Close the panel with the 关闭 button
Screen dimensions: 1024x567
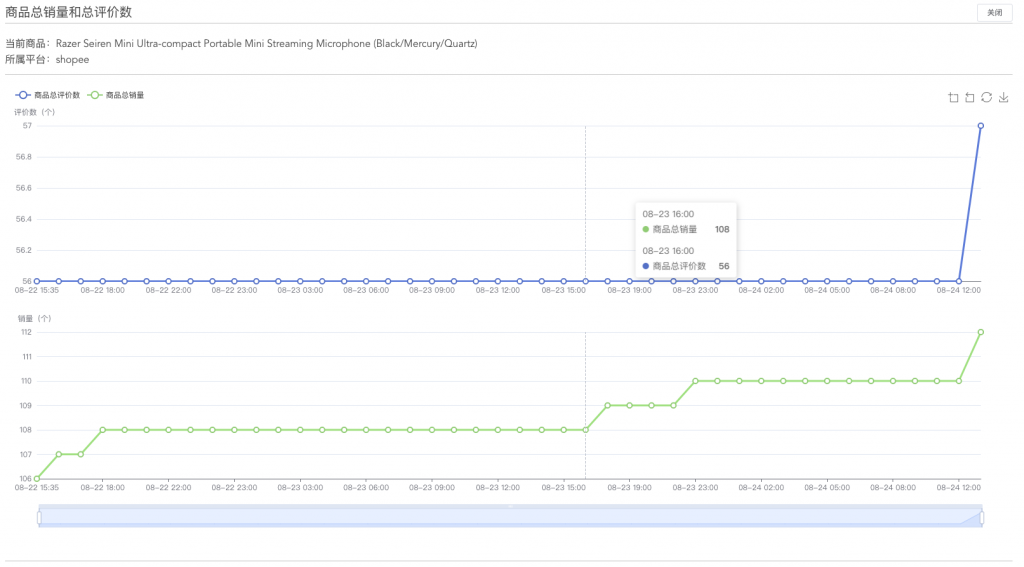[x=995, y=13]
